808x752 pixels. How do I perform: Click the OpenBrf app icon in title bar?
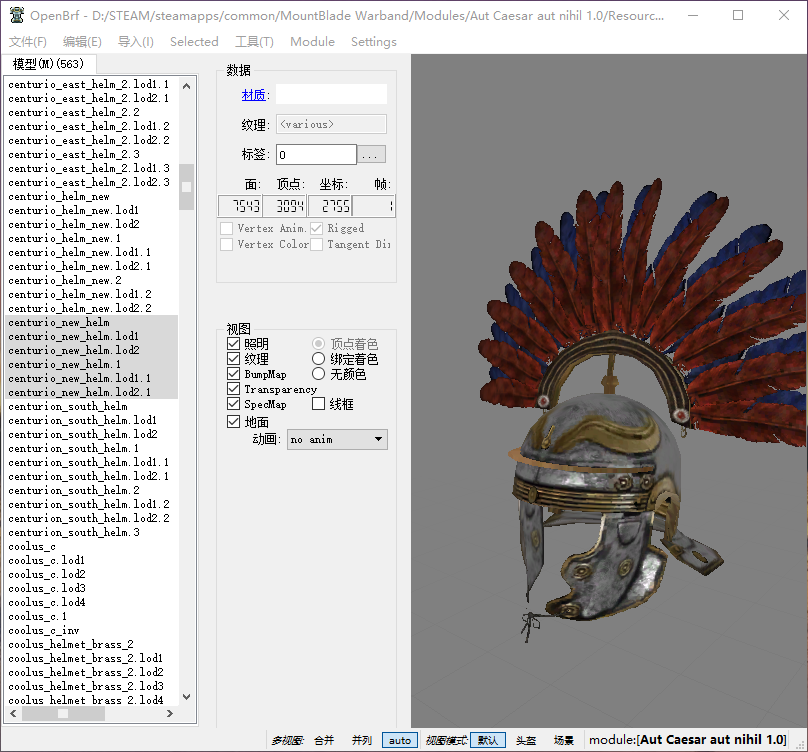pos(17,15)
